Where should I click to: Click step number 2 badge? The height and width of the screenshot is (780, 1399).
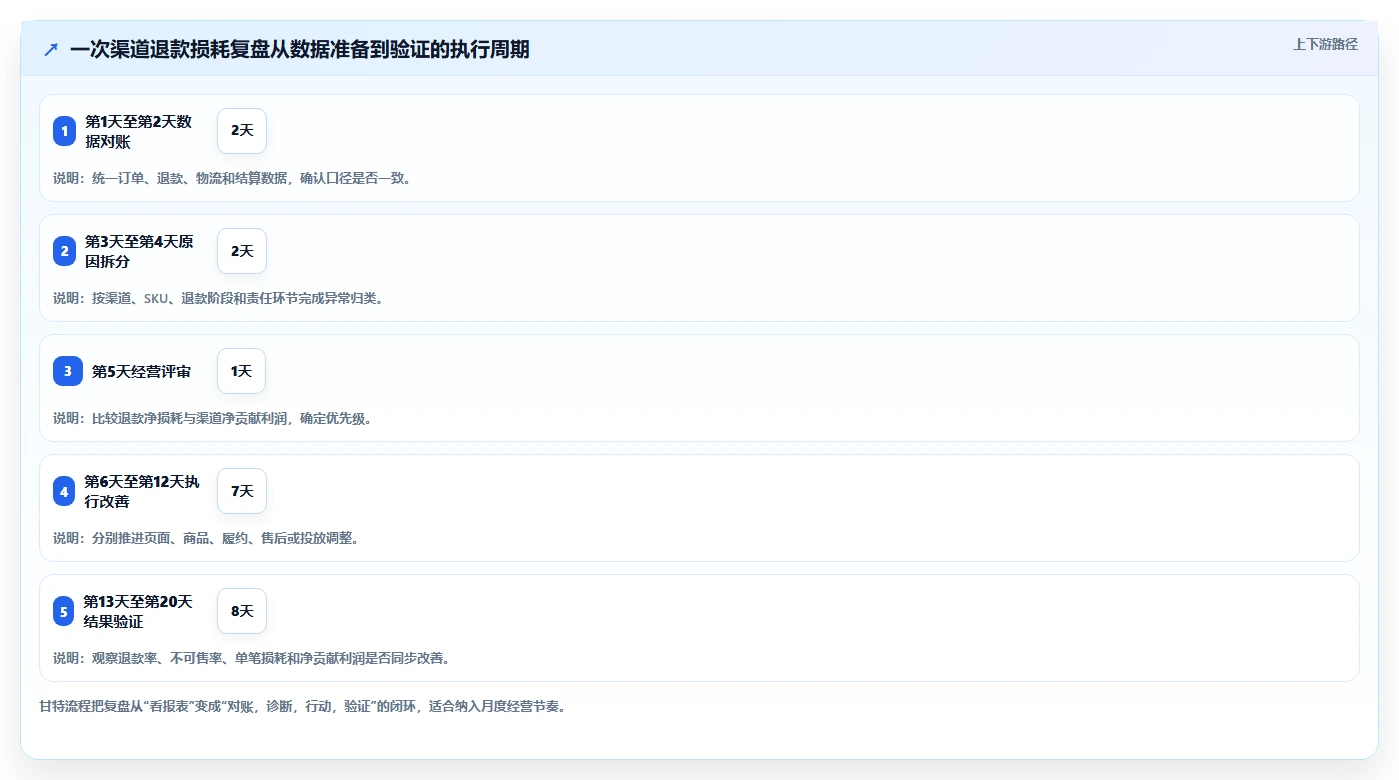click(64, 251)
